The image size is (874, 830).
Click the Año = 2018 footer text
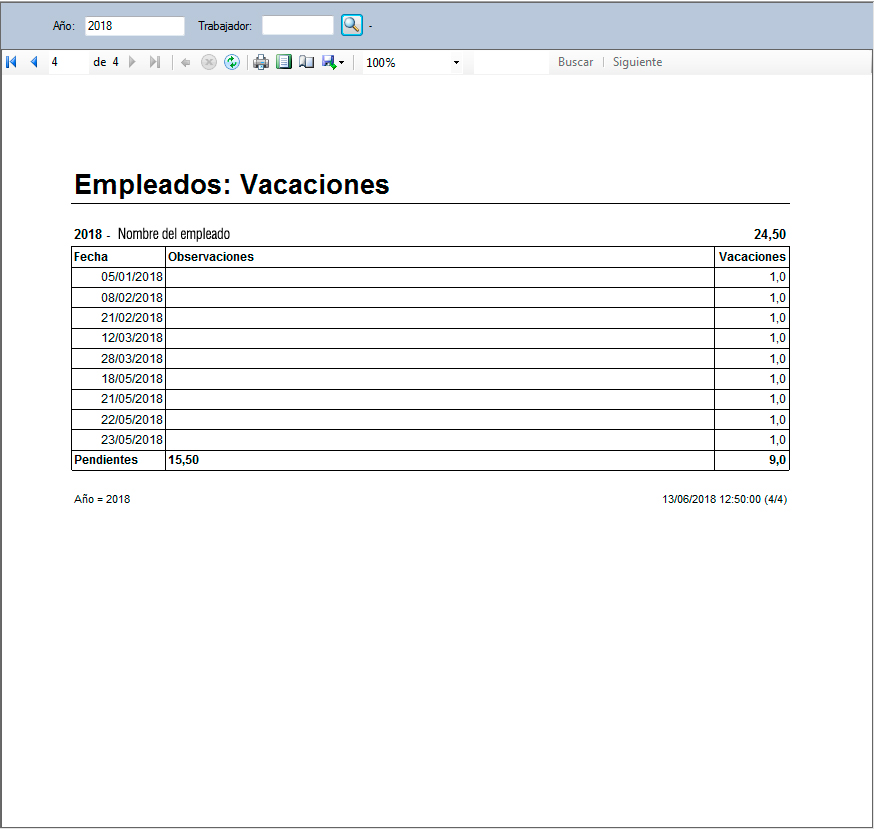pyautogui.click(x=102, y=499)
